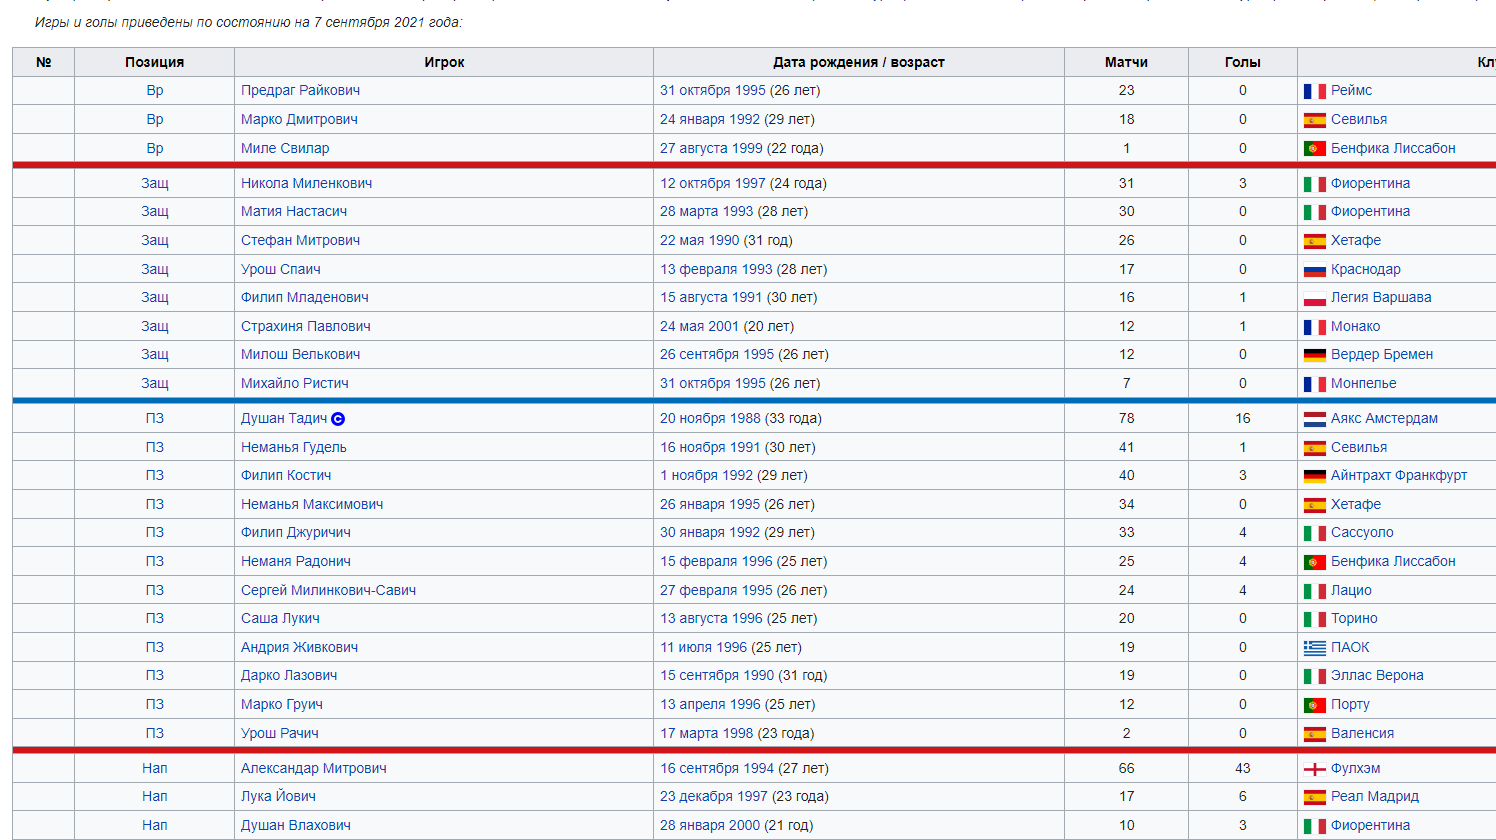Click the date link 20 ноября 1988
This screenshot has height=840, width=1496.
[x=710, y=418]
